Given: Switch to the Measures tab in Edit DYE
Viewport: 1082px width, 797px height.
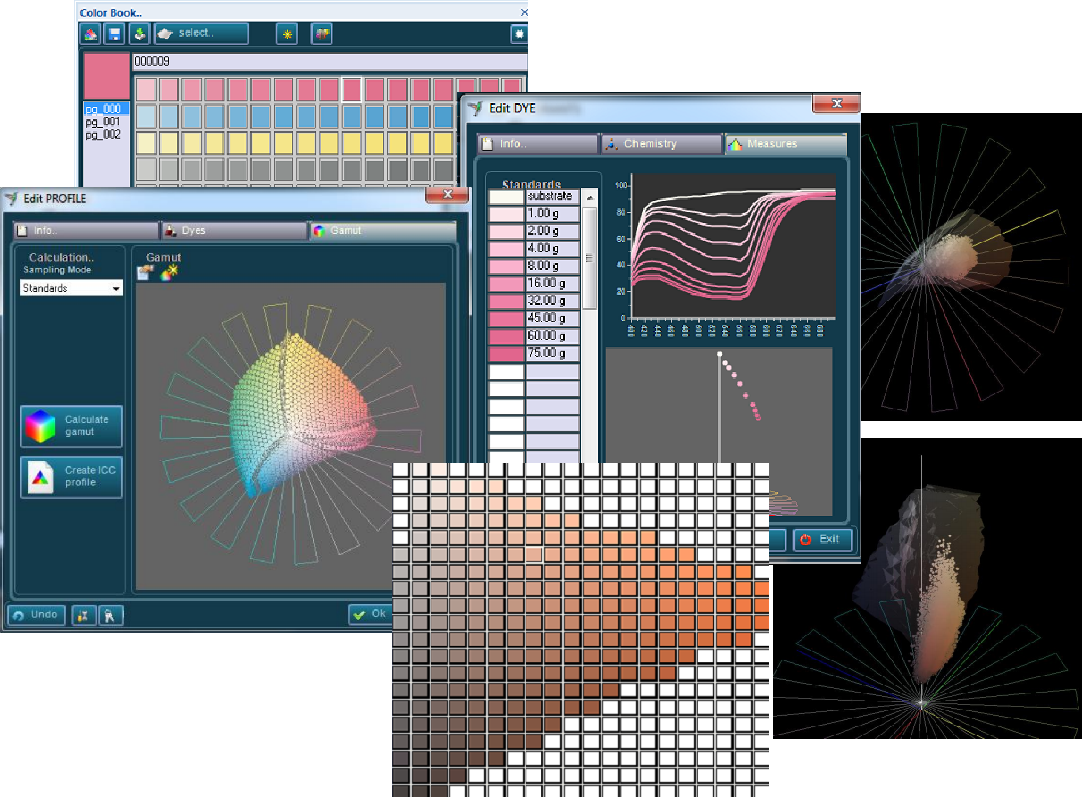Looking at the screenshot, I should click(x=786, y=143).
